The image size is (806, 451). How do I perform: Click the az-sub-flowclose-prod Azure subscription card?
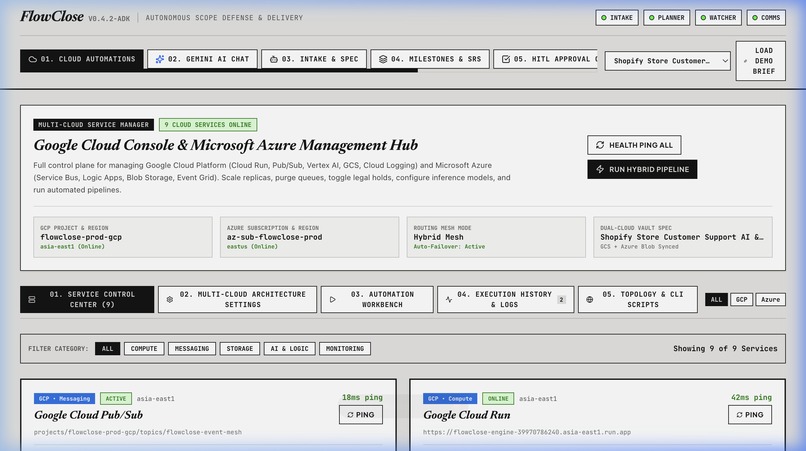[x=309, y=237]
